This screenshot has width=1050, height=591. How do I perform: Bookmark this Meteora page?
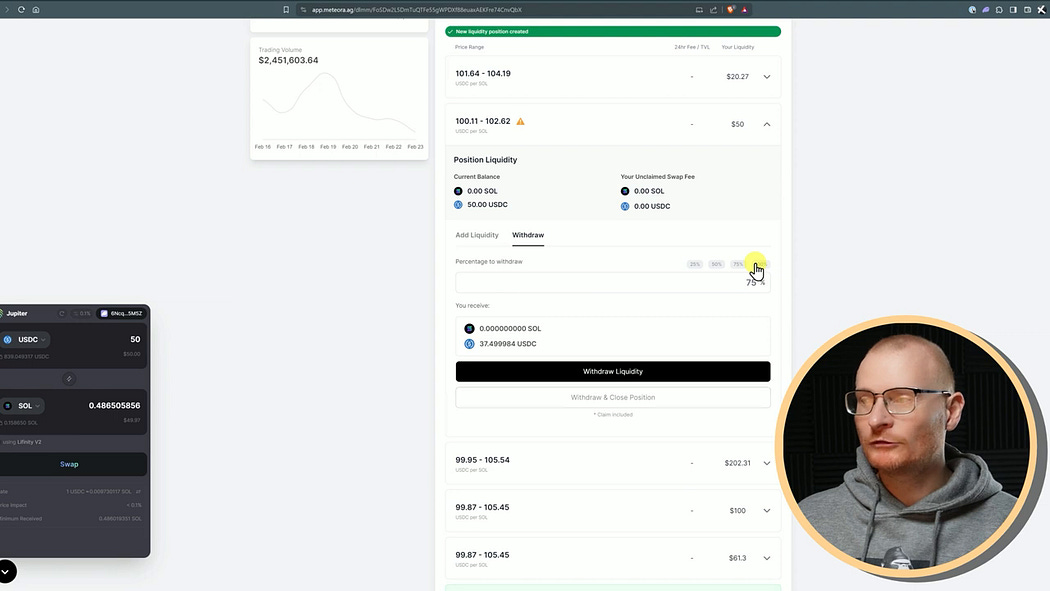286,9
